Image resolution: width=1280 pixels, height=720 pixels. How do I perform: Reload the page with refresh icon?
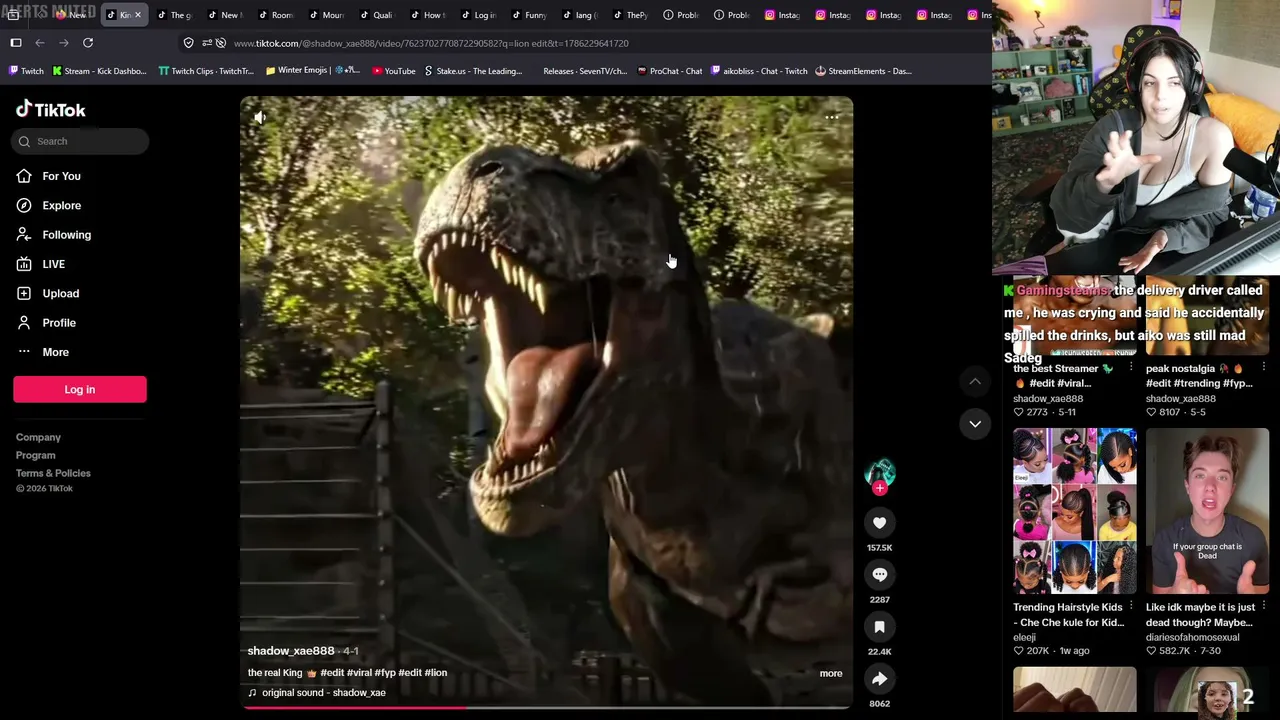[88, 43]
